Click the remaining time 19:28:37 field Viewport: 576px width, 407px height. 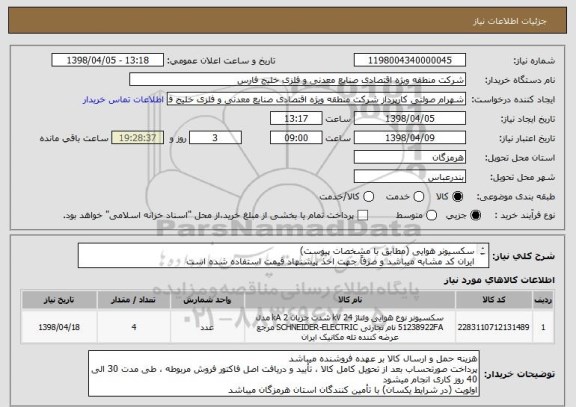click(138, 138)
